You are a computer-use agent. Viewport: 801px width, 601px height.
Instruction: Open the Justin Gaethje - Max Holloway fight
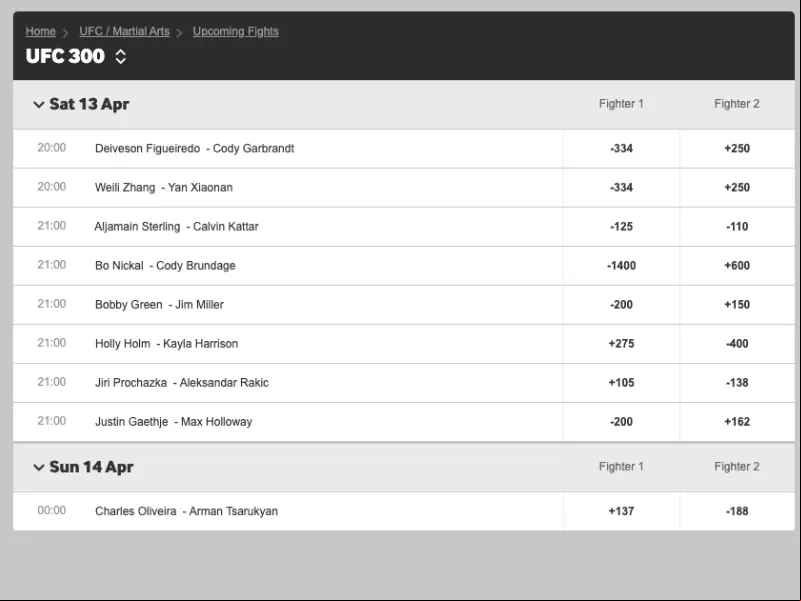tap(173, 422)
